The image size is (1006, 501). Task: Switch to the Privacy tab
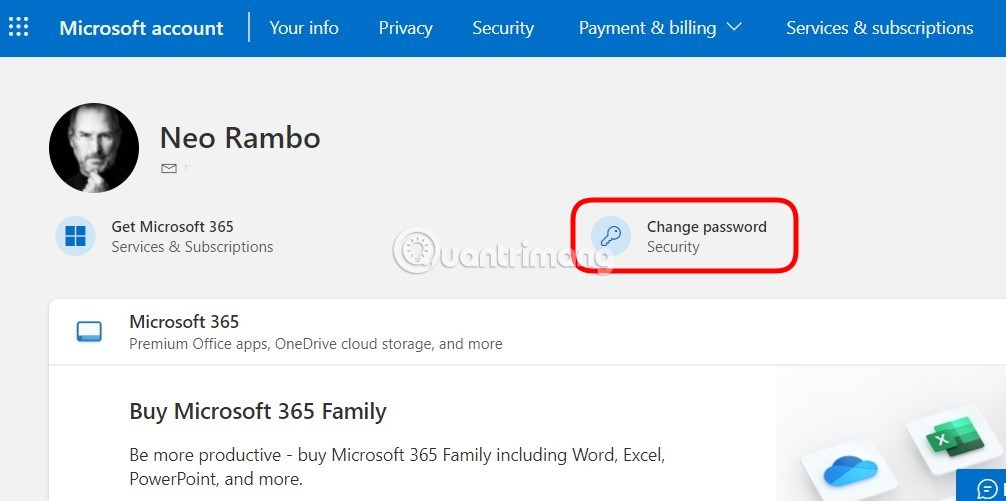pos(405,28)
